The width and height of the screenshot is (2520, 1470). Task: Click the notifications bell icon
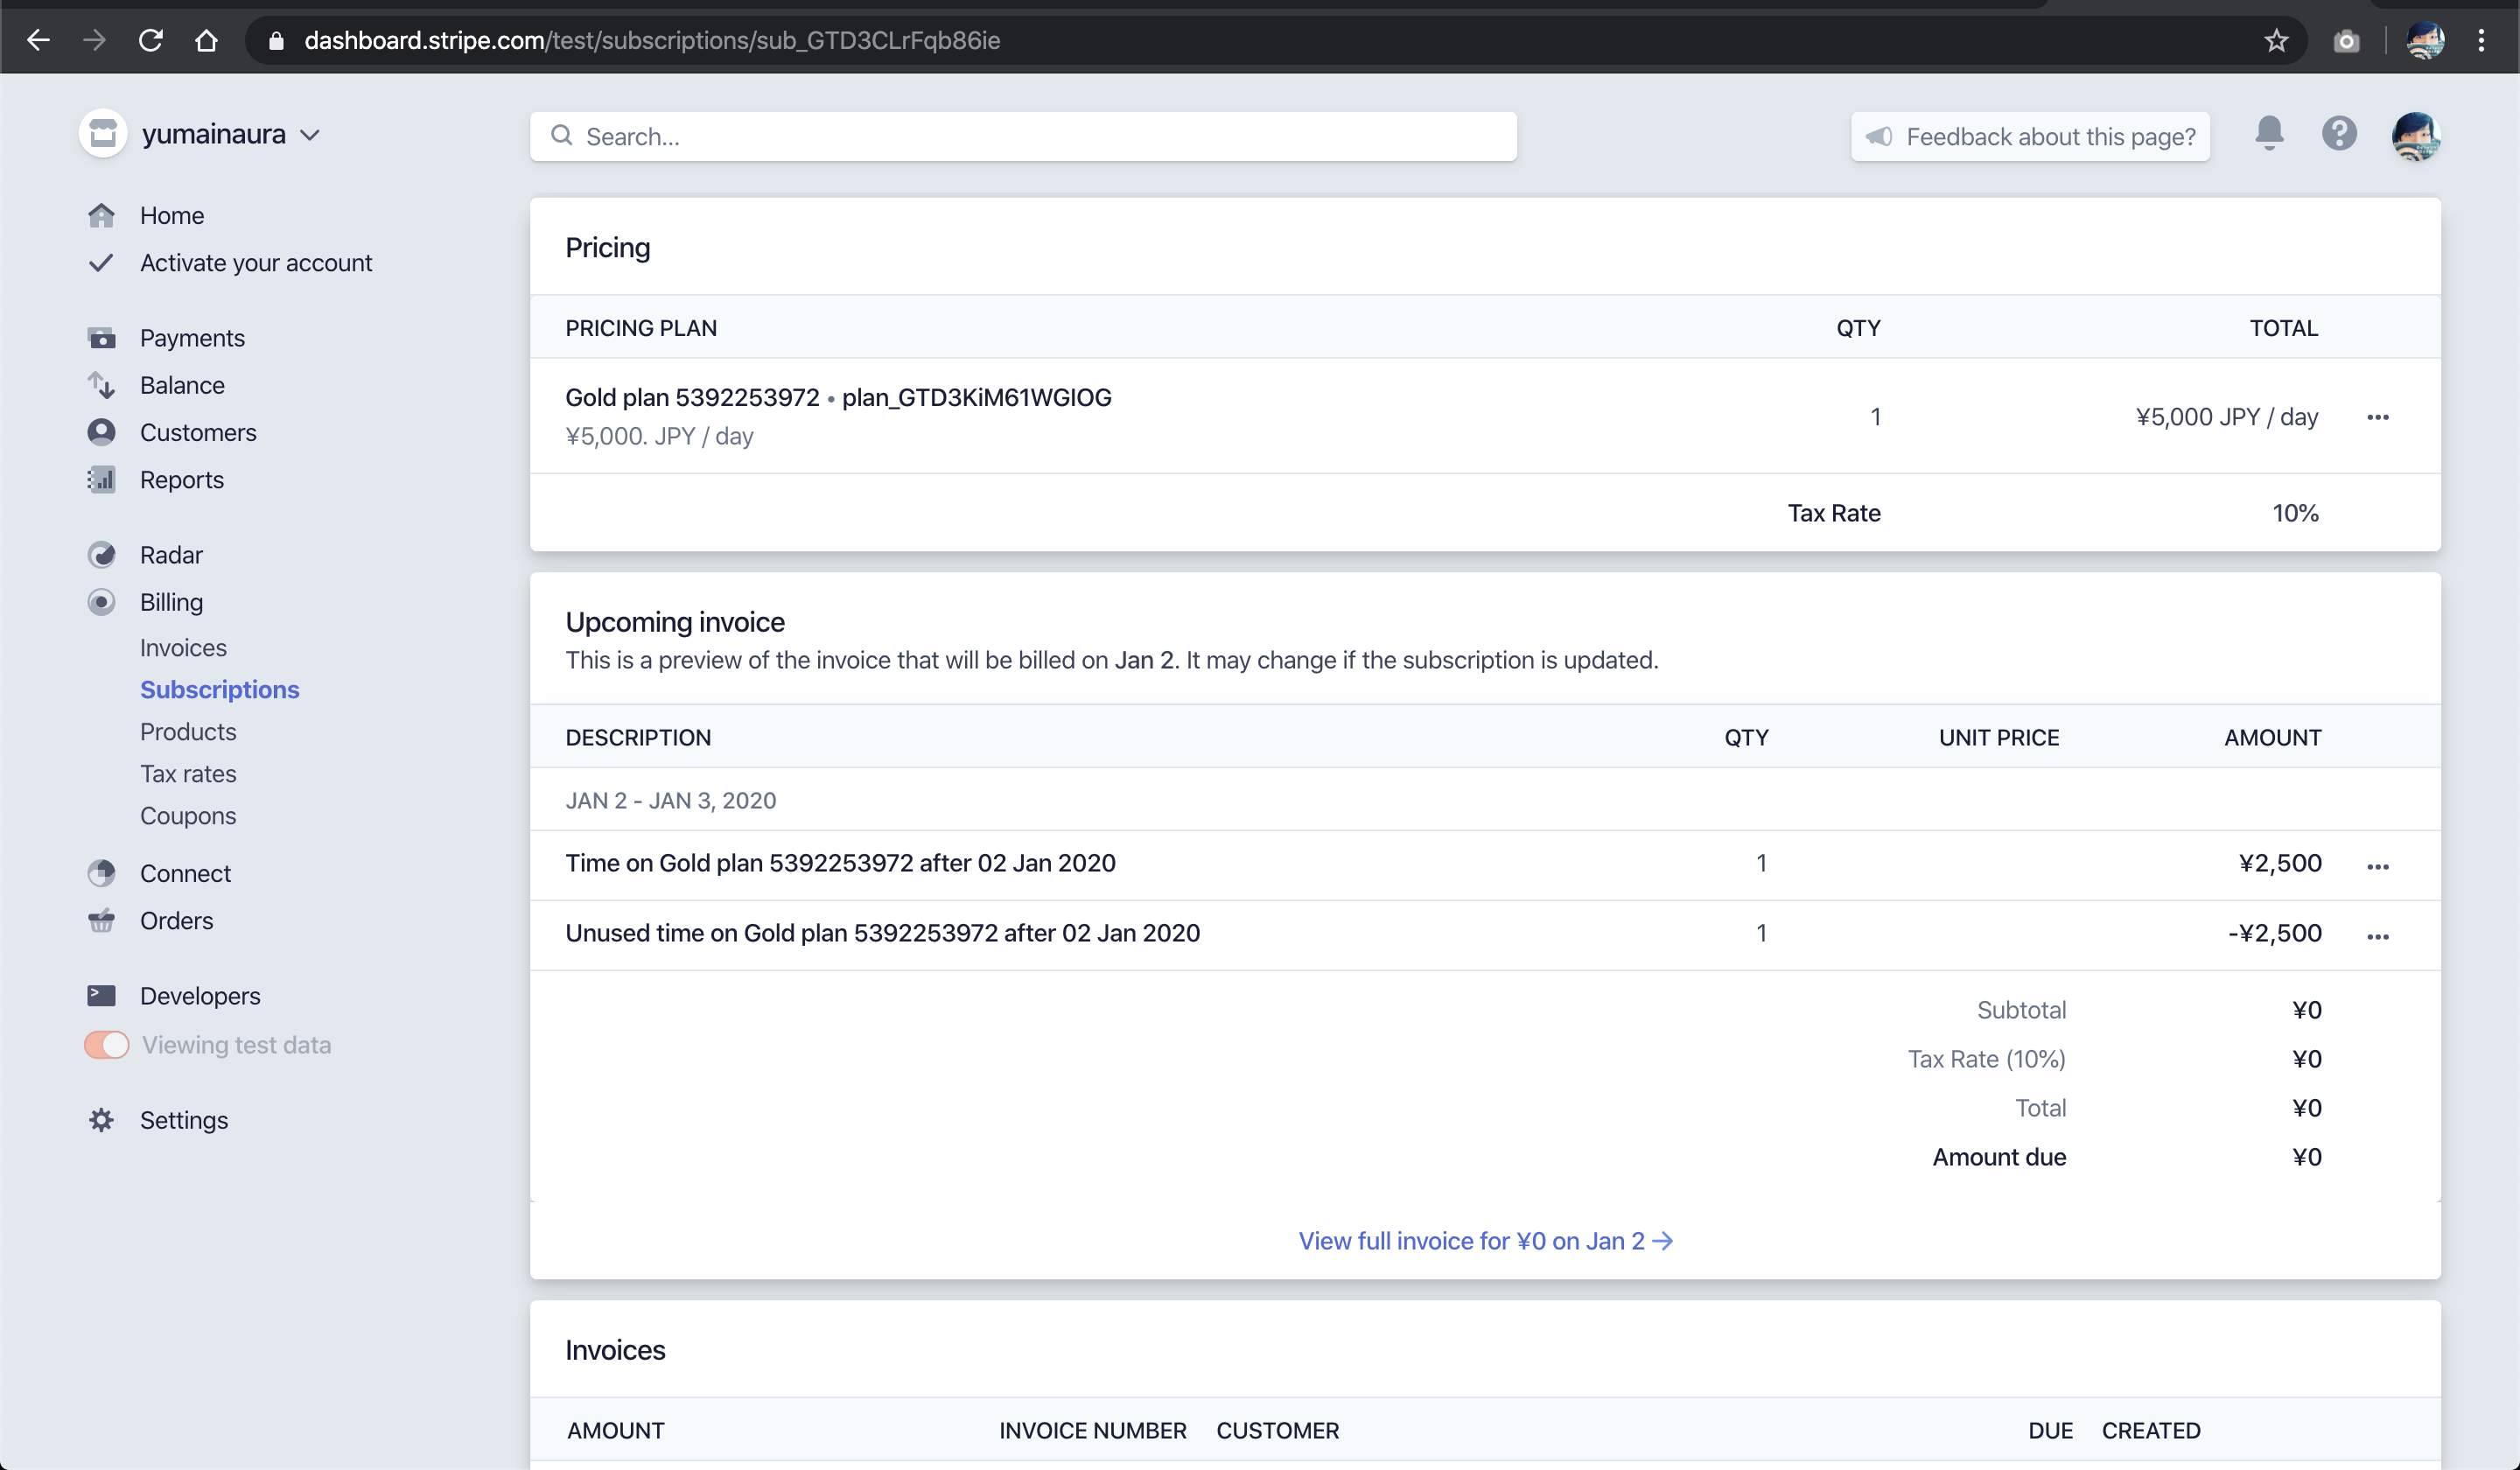2268,134
